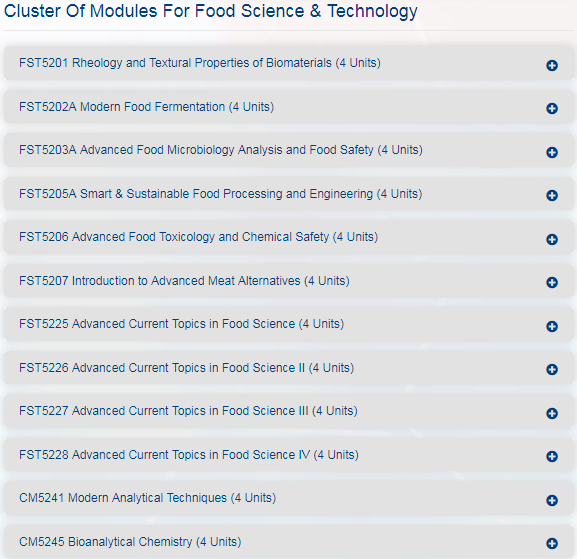The image size is (577, 559).
Task: Click plus icon beside FST5206 Food Toxicology
Action: 552,240
